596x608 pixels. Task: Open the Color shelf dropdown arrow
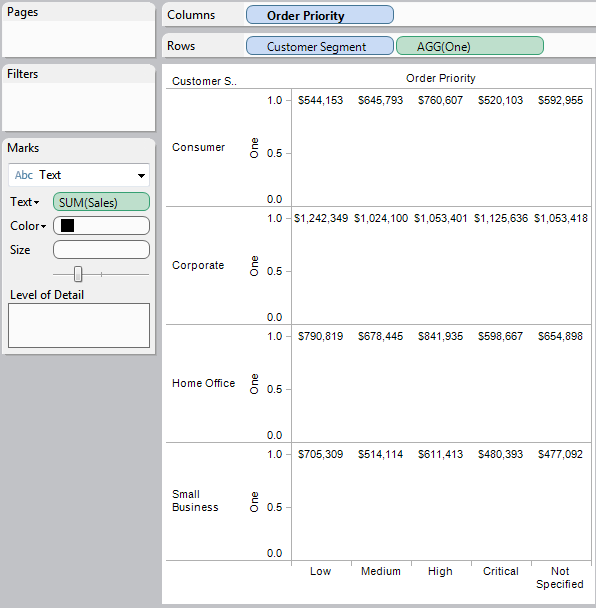coord(43,226)
